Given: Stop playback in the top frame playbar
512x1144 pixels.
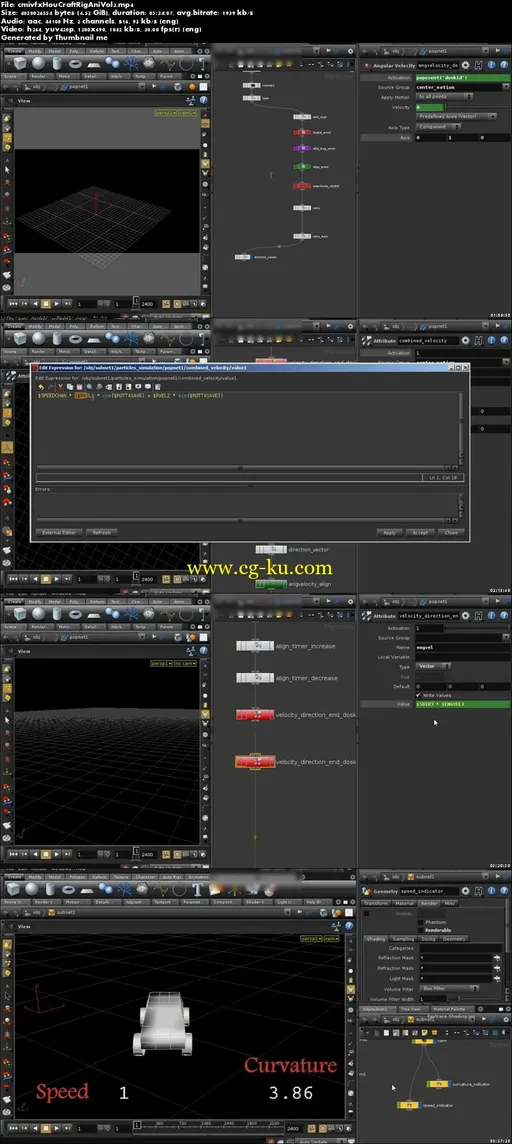Looking at the screenshot, I should coord(46,303).
